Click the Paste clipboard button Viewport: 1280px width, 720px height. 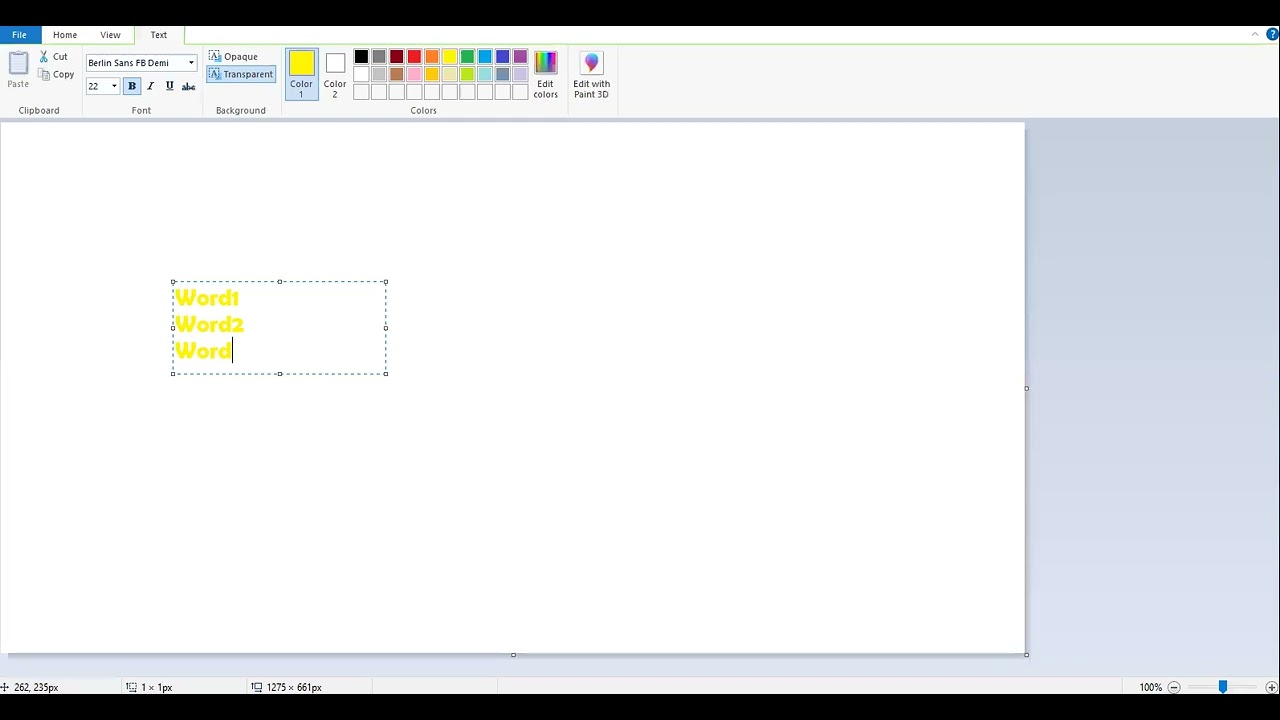pyautogui.click(x=18, y=70)
